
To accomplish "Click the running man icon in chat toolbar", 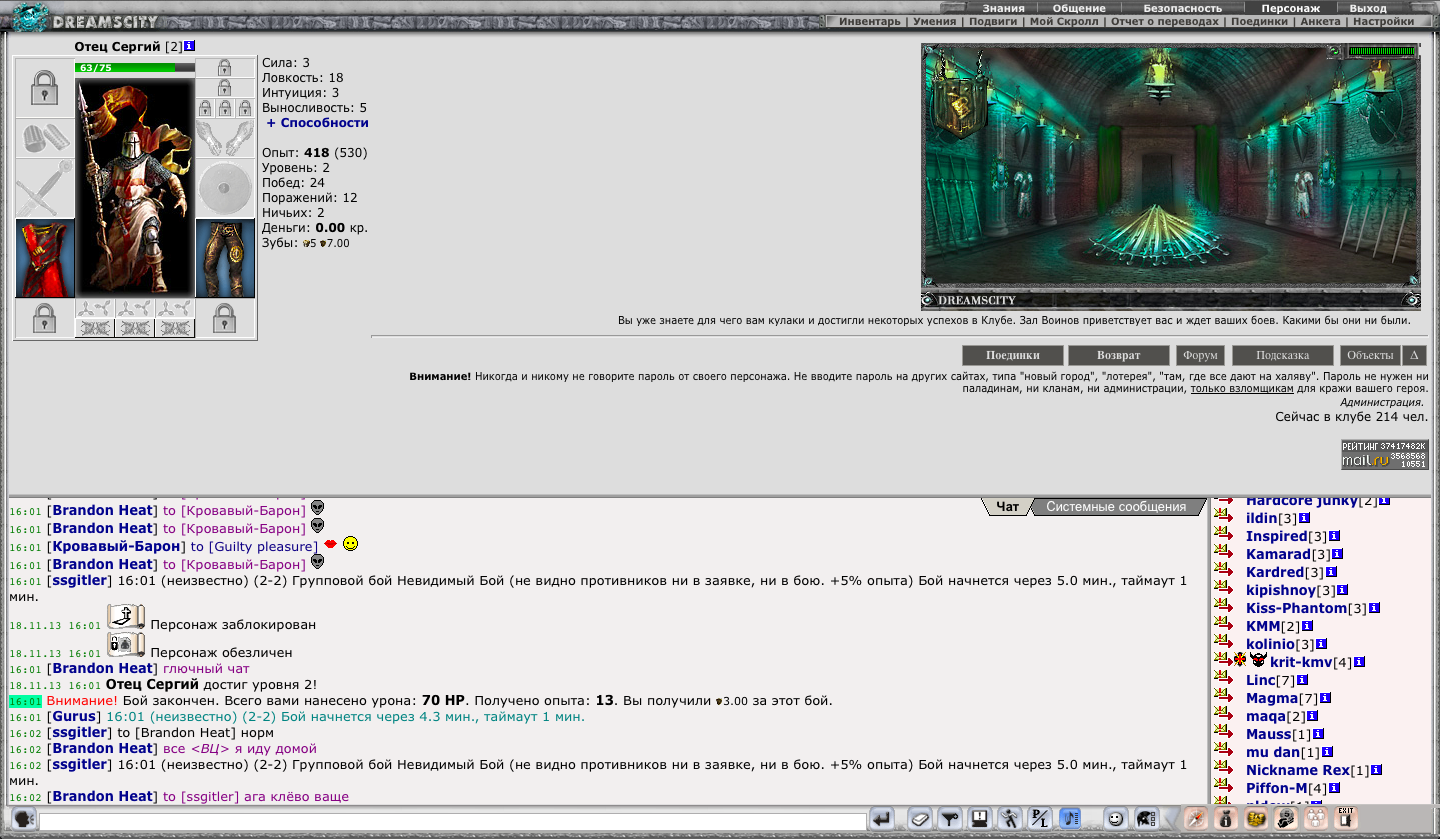I will [1011, 819].
